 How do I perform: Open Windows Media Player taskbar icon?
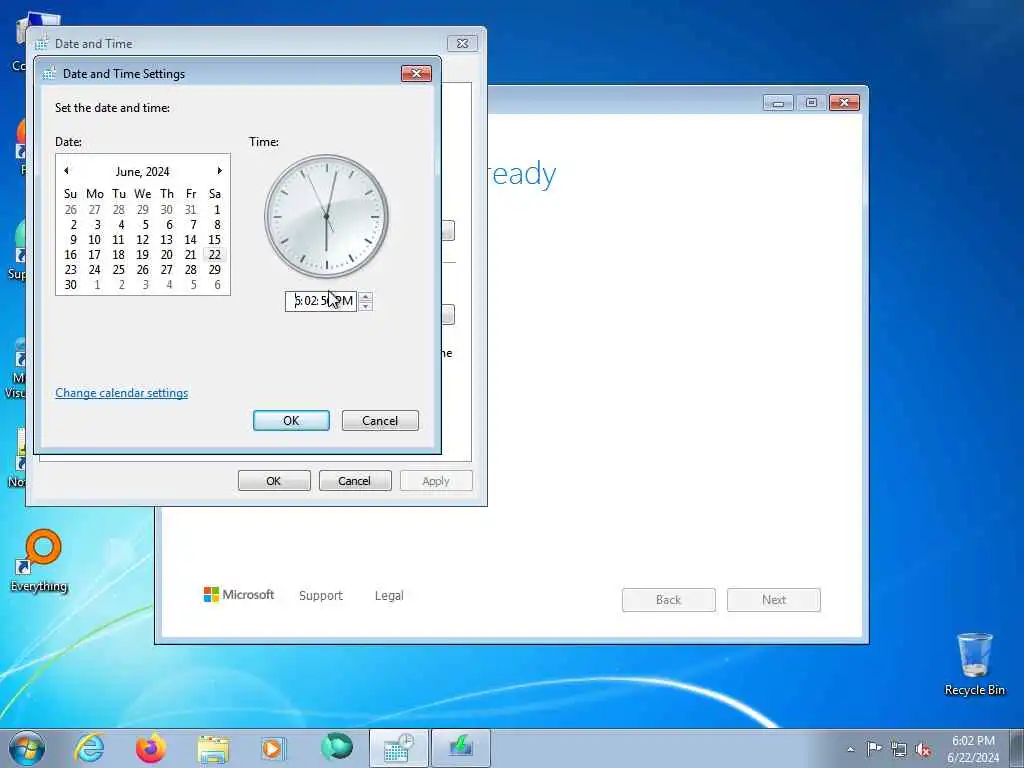[273, 748]
